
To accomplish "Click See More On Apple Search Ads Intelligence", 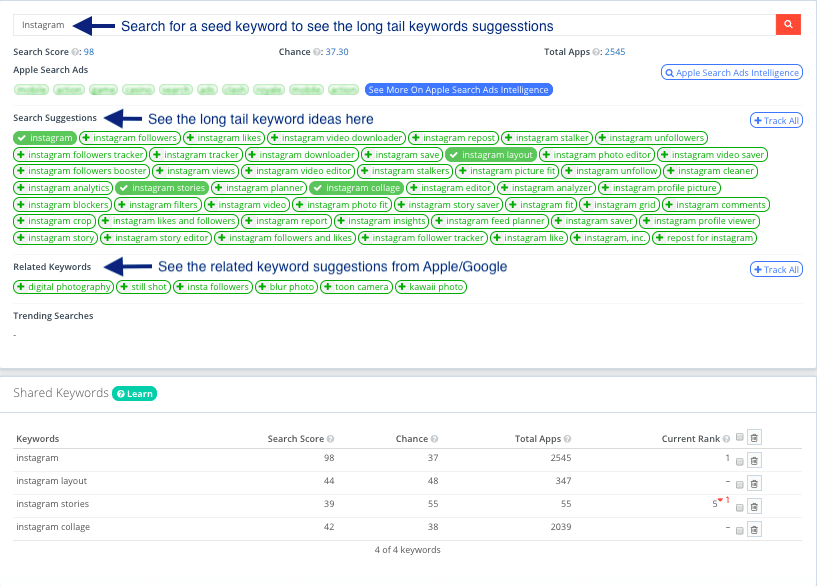I will [459, 90].
